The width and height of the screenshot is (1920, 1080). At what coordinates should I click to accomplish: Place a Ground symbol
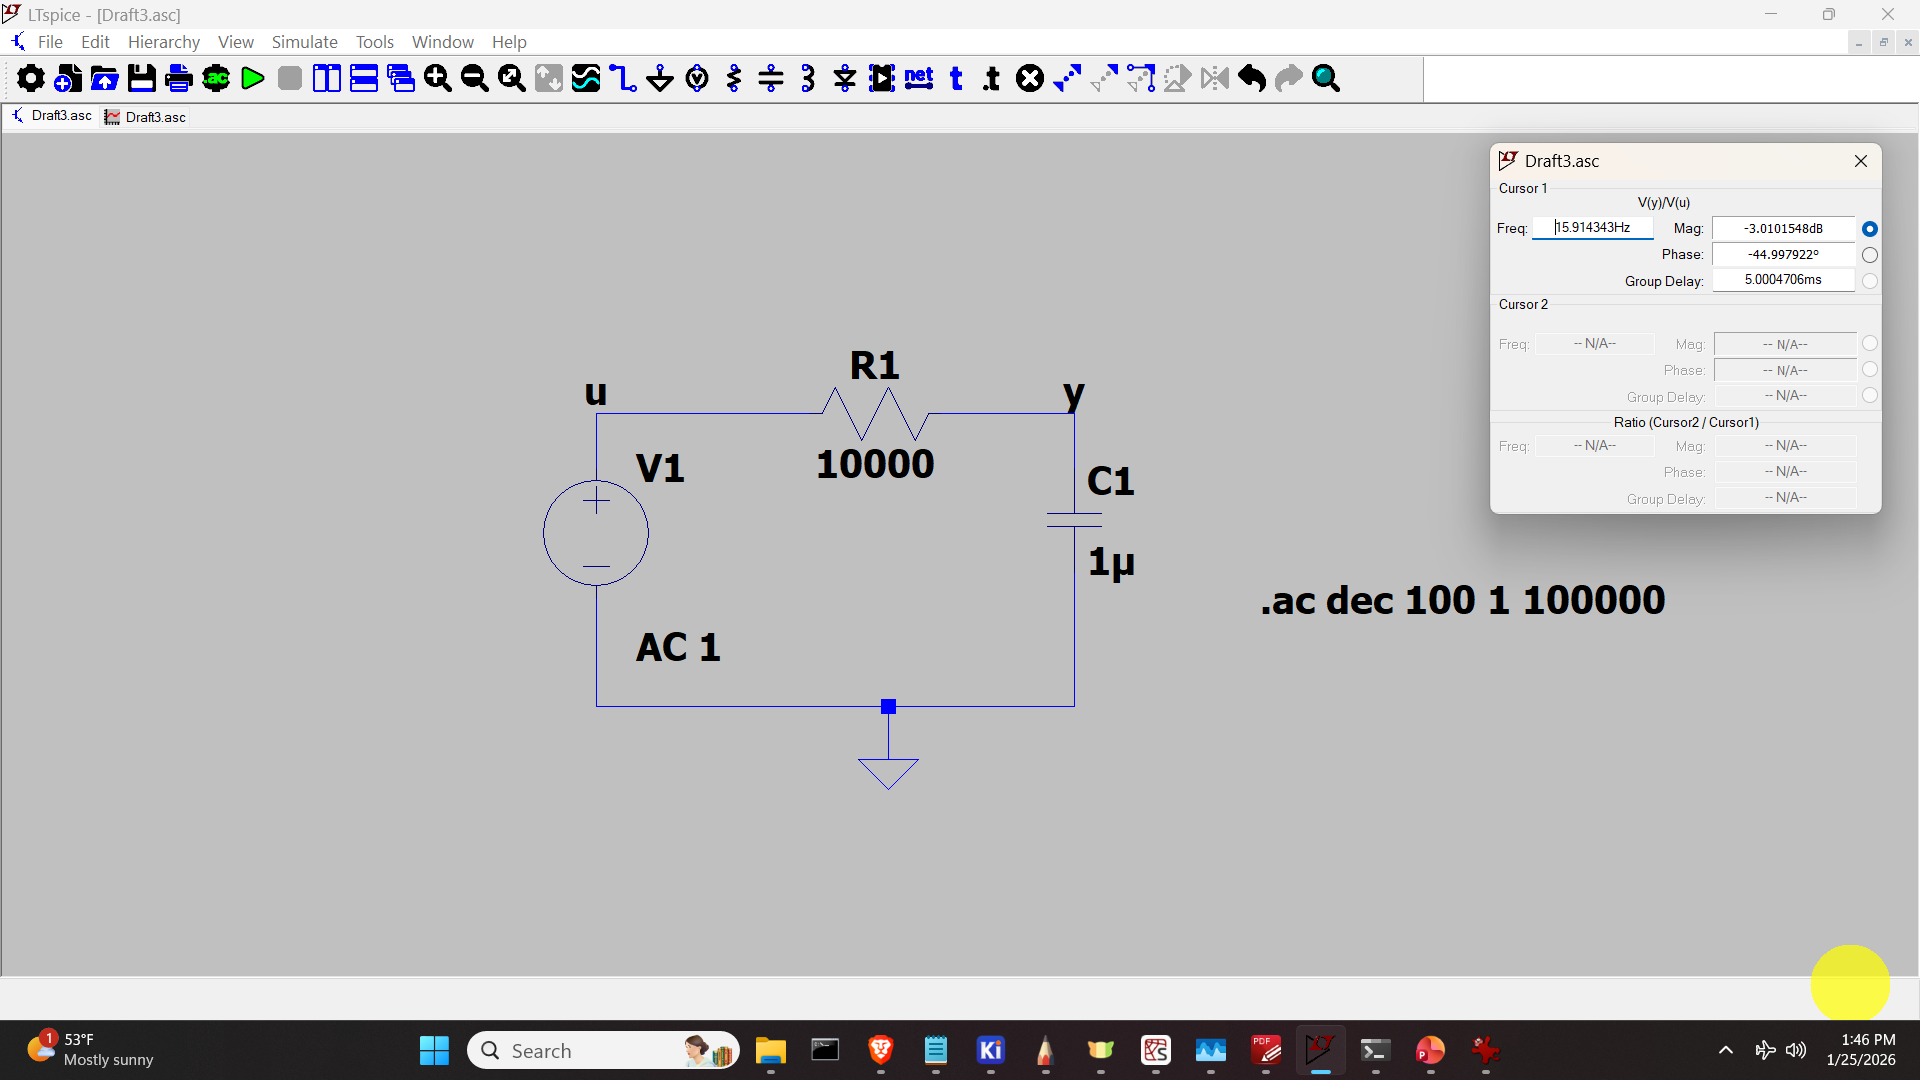(x=660, y=78)
